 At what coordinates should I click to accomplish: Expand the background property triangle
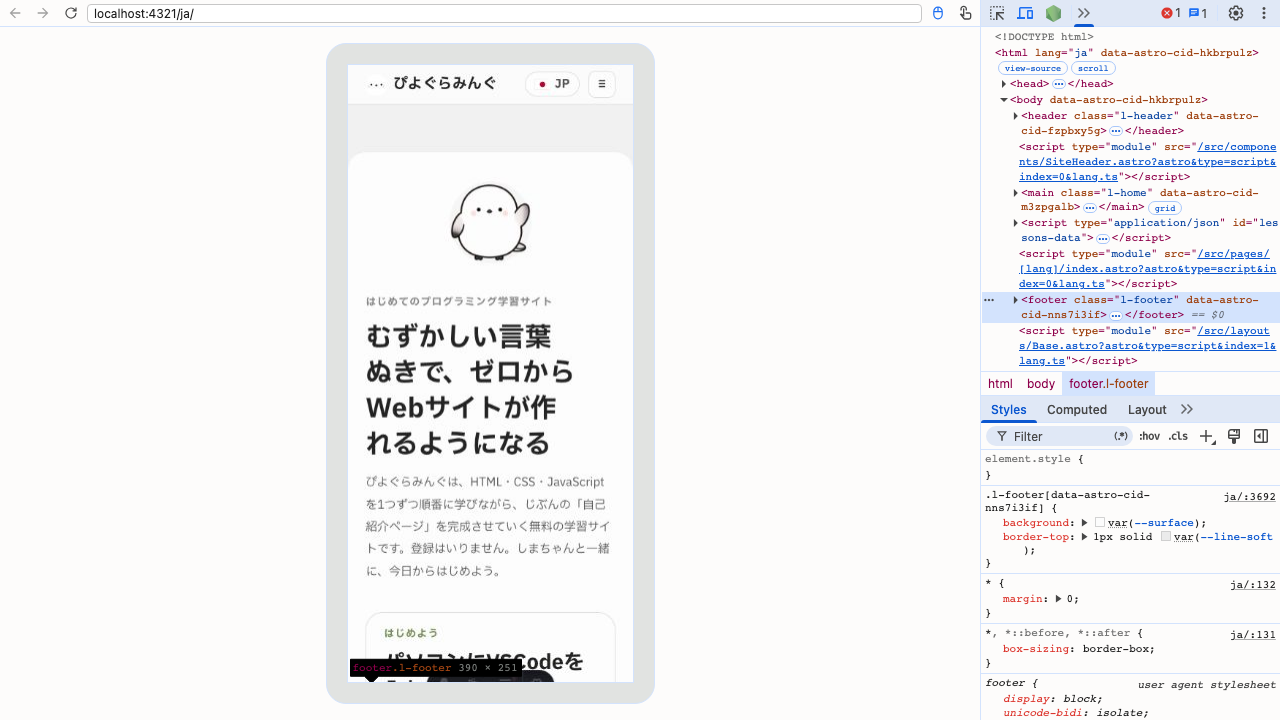1084,523
